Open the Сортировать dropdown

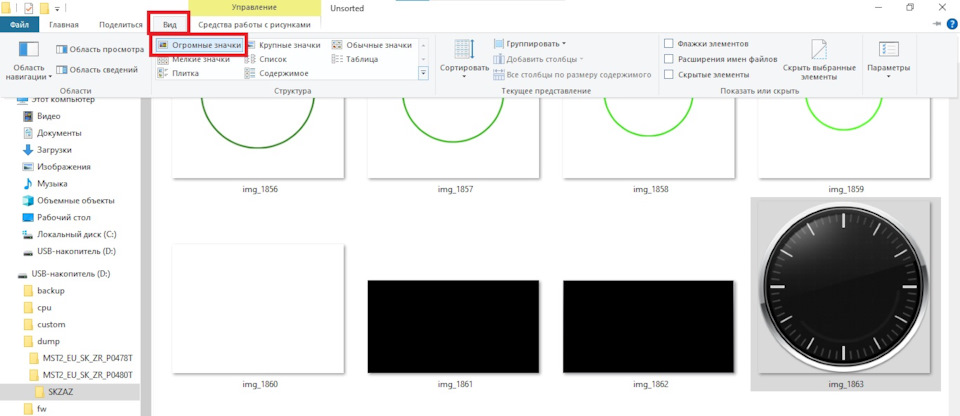[x=464, y=59]
